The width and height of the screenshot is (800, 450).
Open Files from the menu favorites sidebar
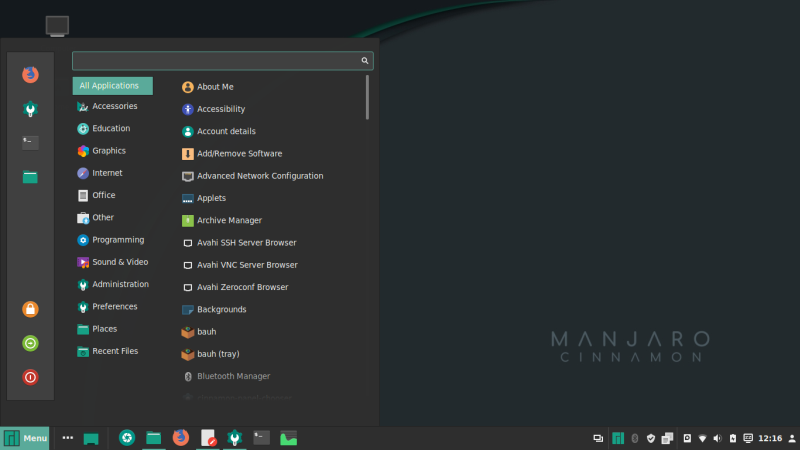click(30, 177)
